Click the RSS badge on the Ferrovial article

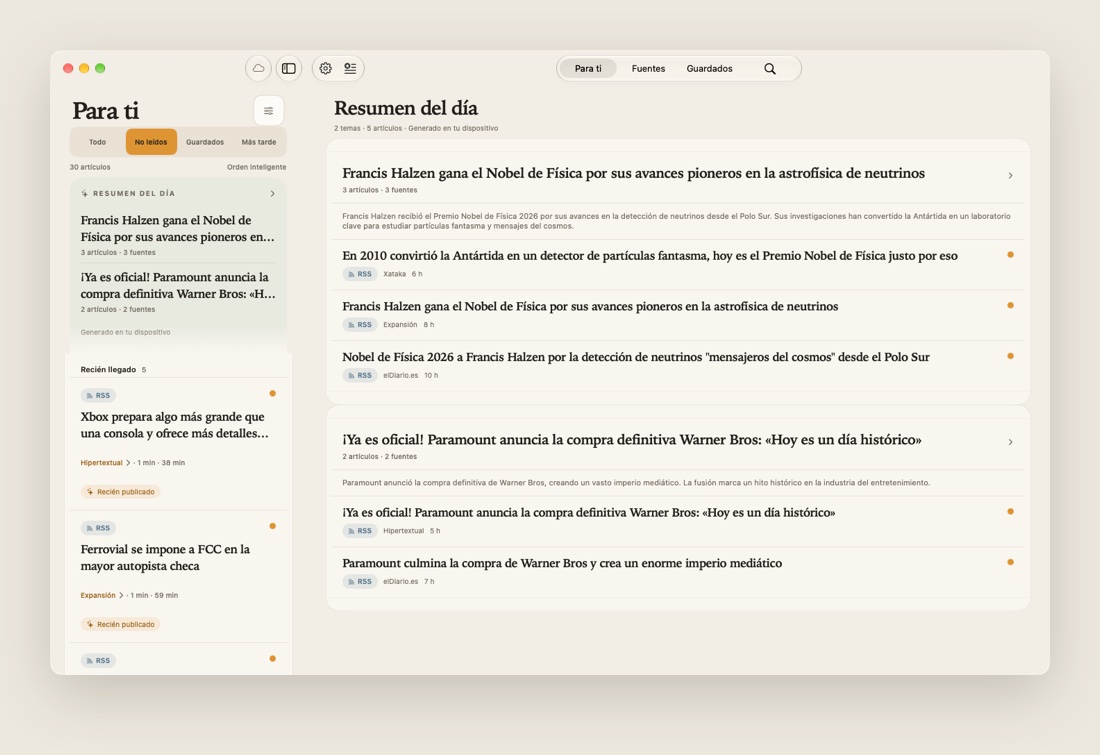click(x=98, y=528)
